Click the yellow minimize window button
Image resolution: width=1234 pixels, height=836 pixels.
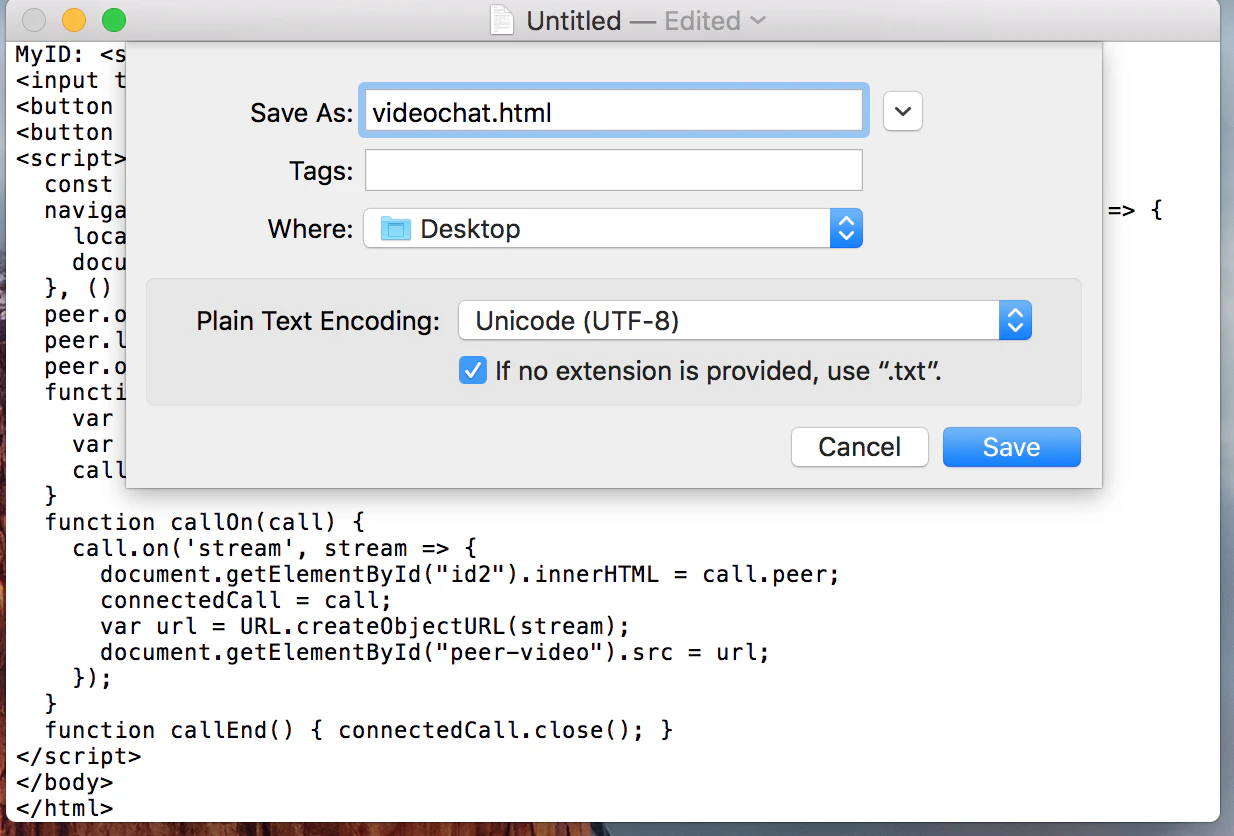(x=73, y=20)
